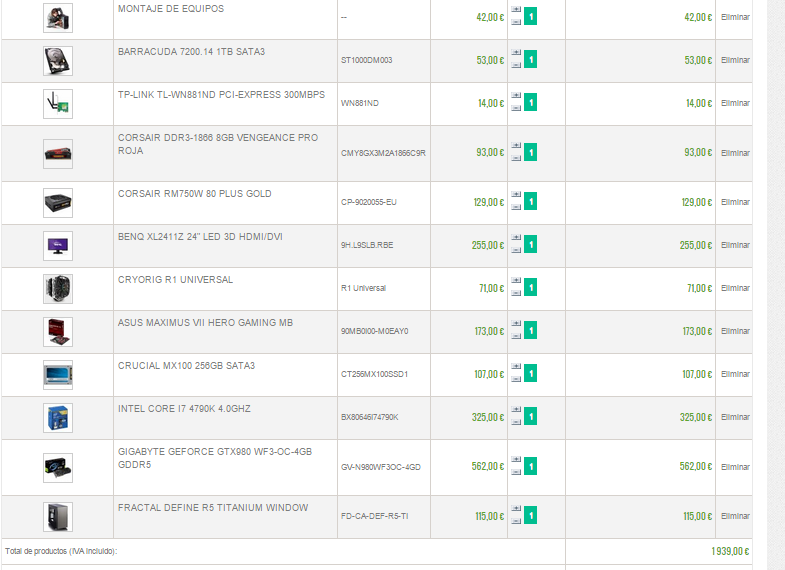Decrease quantity of Barracuda 7200.14 1TB
The height and width of the screenshot is (570, 785).
(516, 65)
